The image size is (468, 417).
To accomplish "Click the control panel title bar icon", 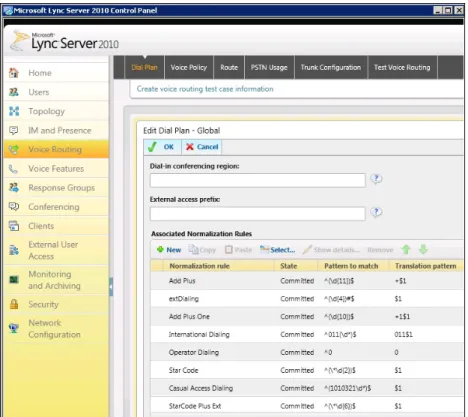I will (8, 10).
